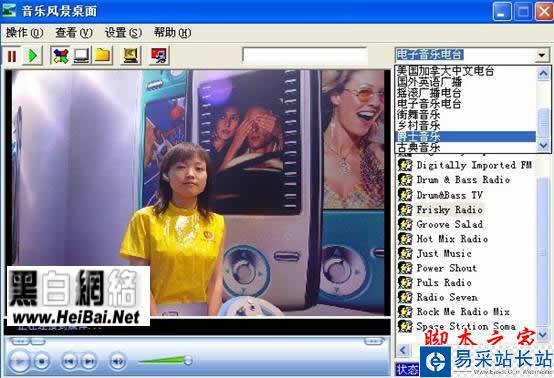Viewport: 554px width, 378px height.
Task: Click the icon beside Frisky Radio
Action: point(405,209)
